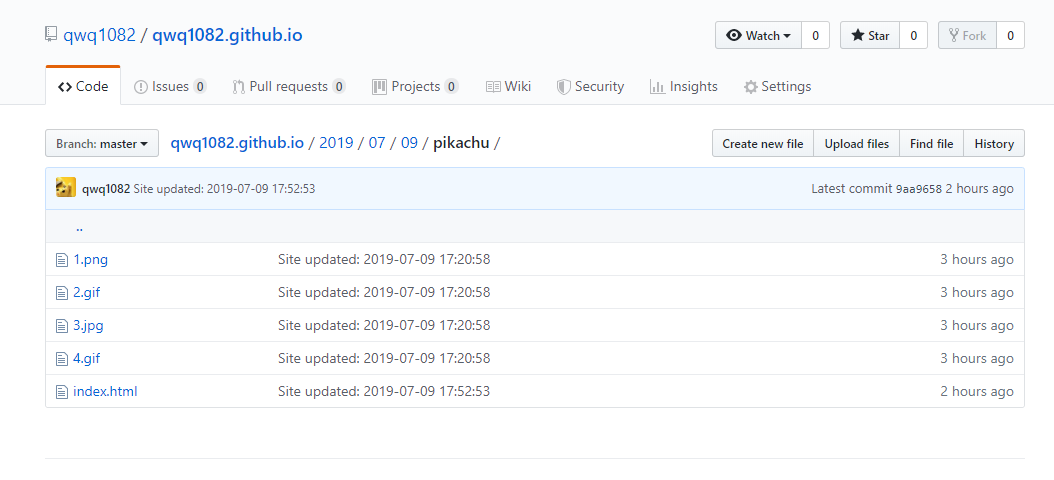Image resolution: width=1054 pixels, height=480 pixels.
Task: Switch to the Issues tab
Action: 170,87
